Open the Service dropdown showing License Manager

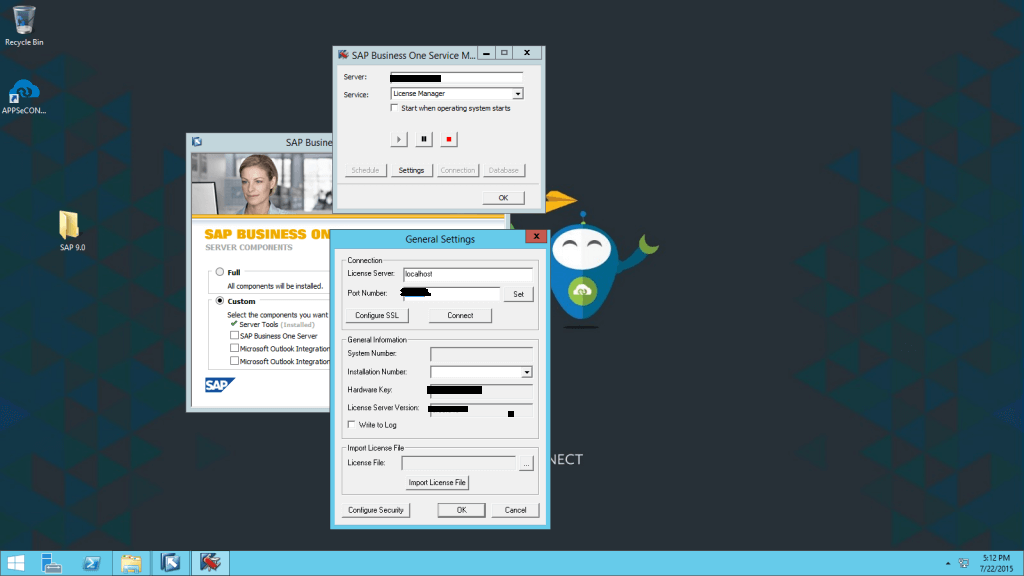click(517, 94)
